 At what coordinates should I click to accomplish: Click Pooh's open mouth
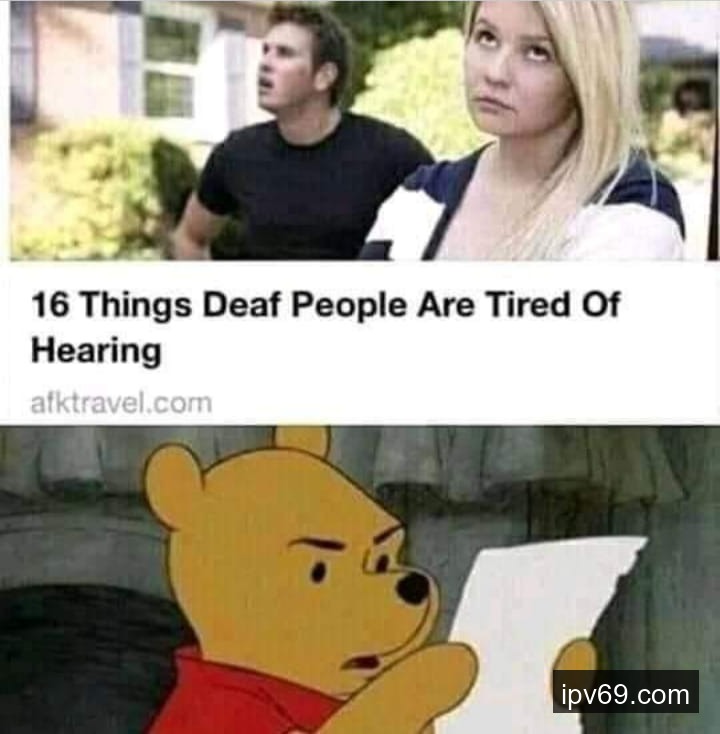tap(361, 662)
